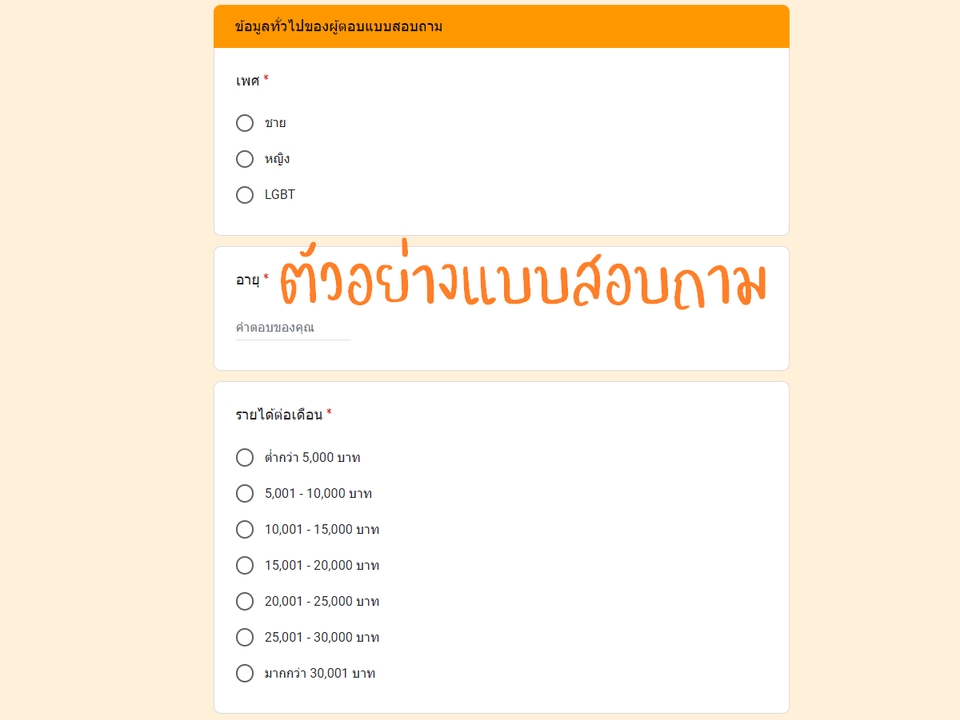Image resolution: width=960 pixels, height=720 pixels.
Task: Click the มากกว่า 30,001 บาท label text
Action: coord(320,673)
